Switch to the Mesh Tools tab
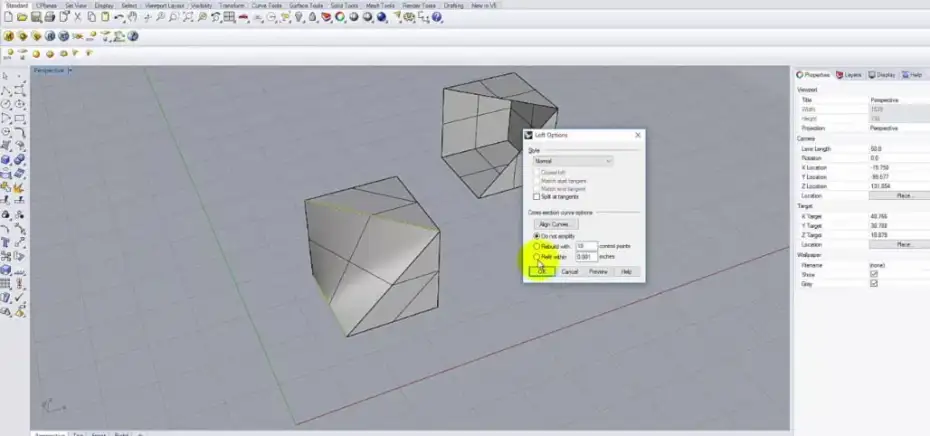This screenshot has height=436, width=930. 380,5
